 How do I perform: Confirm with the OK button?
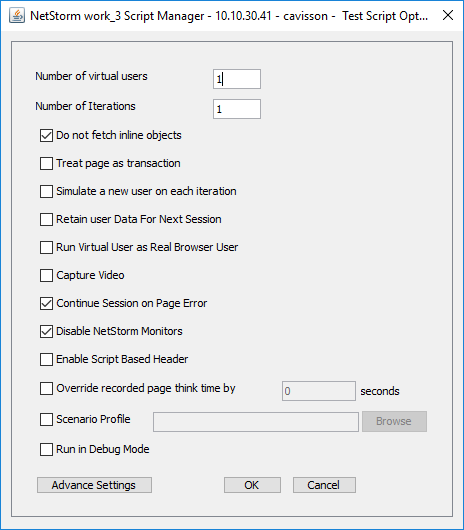point(252,485)
